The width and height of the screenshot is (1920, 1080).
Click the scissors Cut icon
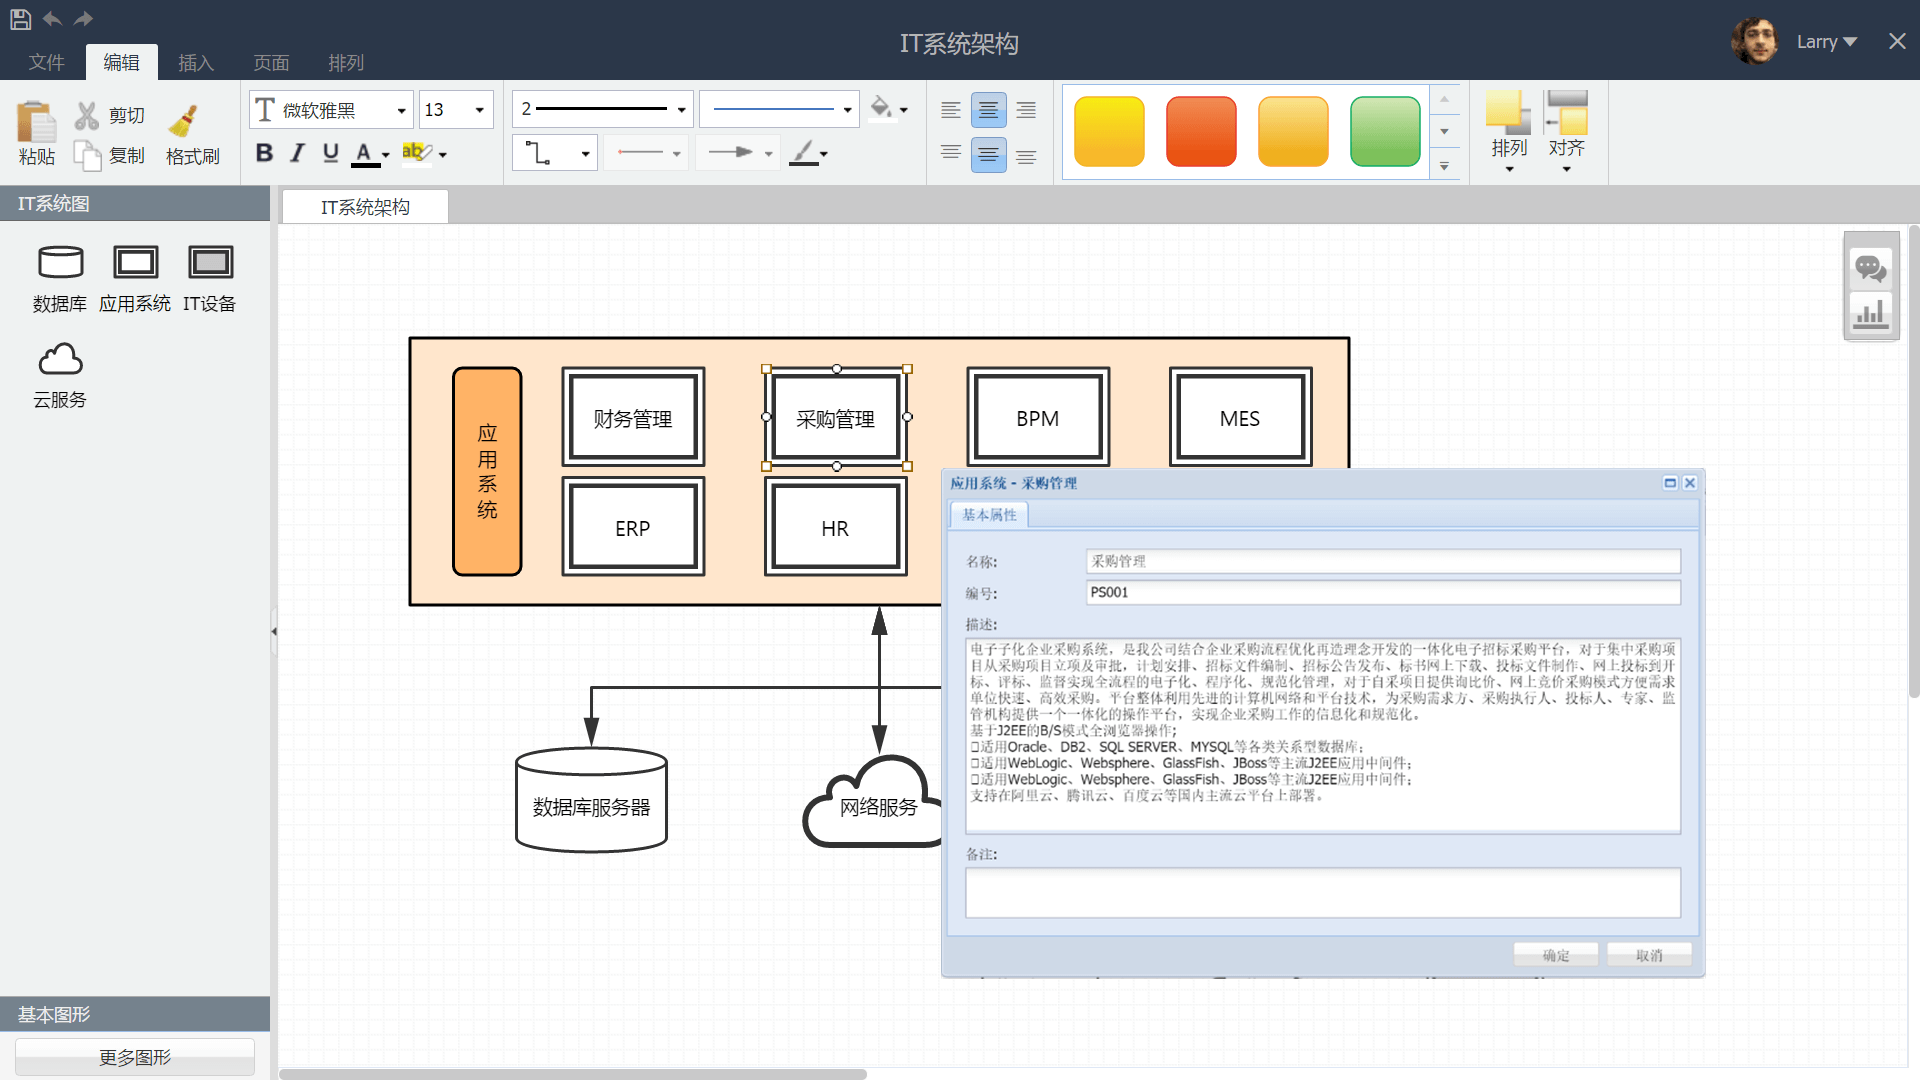87,116
